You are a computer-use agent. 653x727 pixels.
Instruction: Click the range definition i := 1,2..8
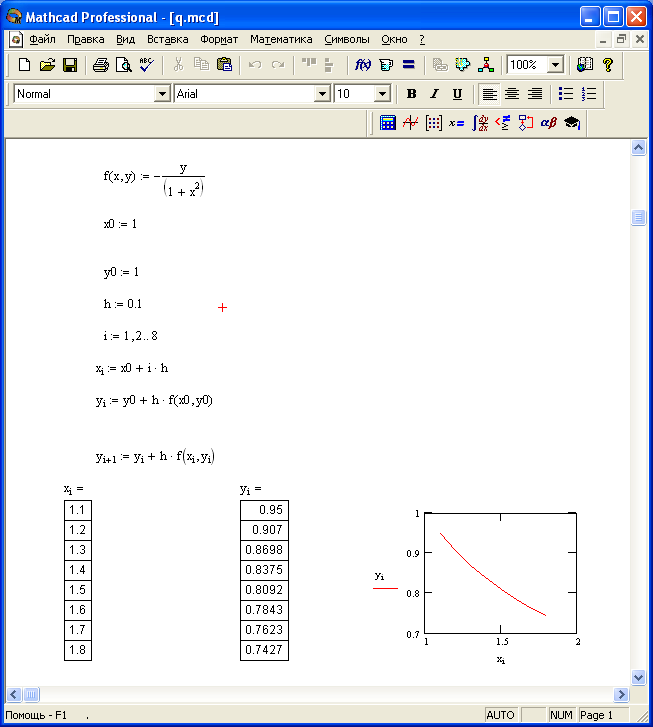click(130, 336)
